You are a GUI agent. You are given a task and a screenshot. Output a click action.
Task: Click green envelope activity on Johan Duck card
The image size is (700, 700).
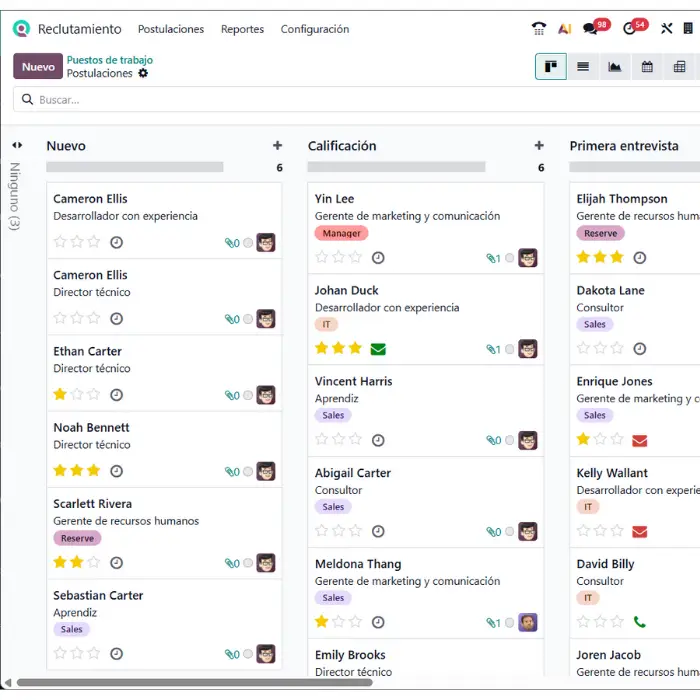click(378, 349)
